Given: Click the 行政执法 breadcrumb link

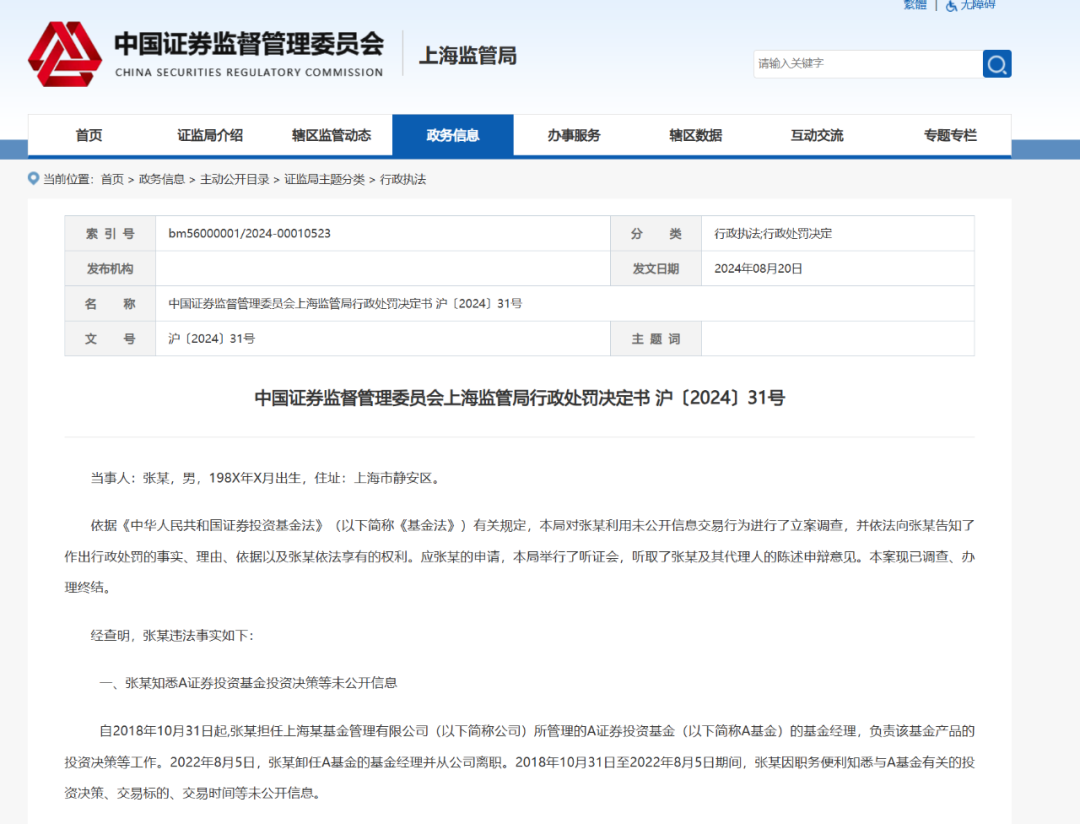Looking at the screenshot, I should (403, 180).
